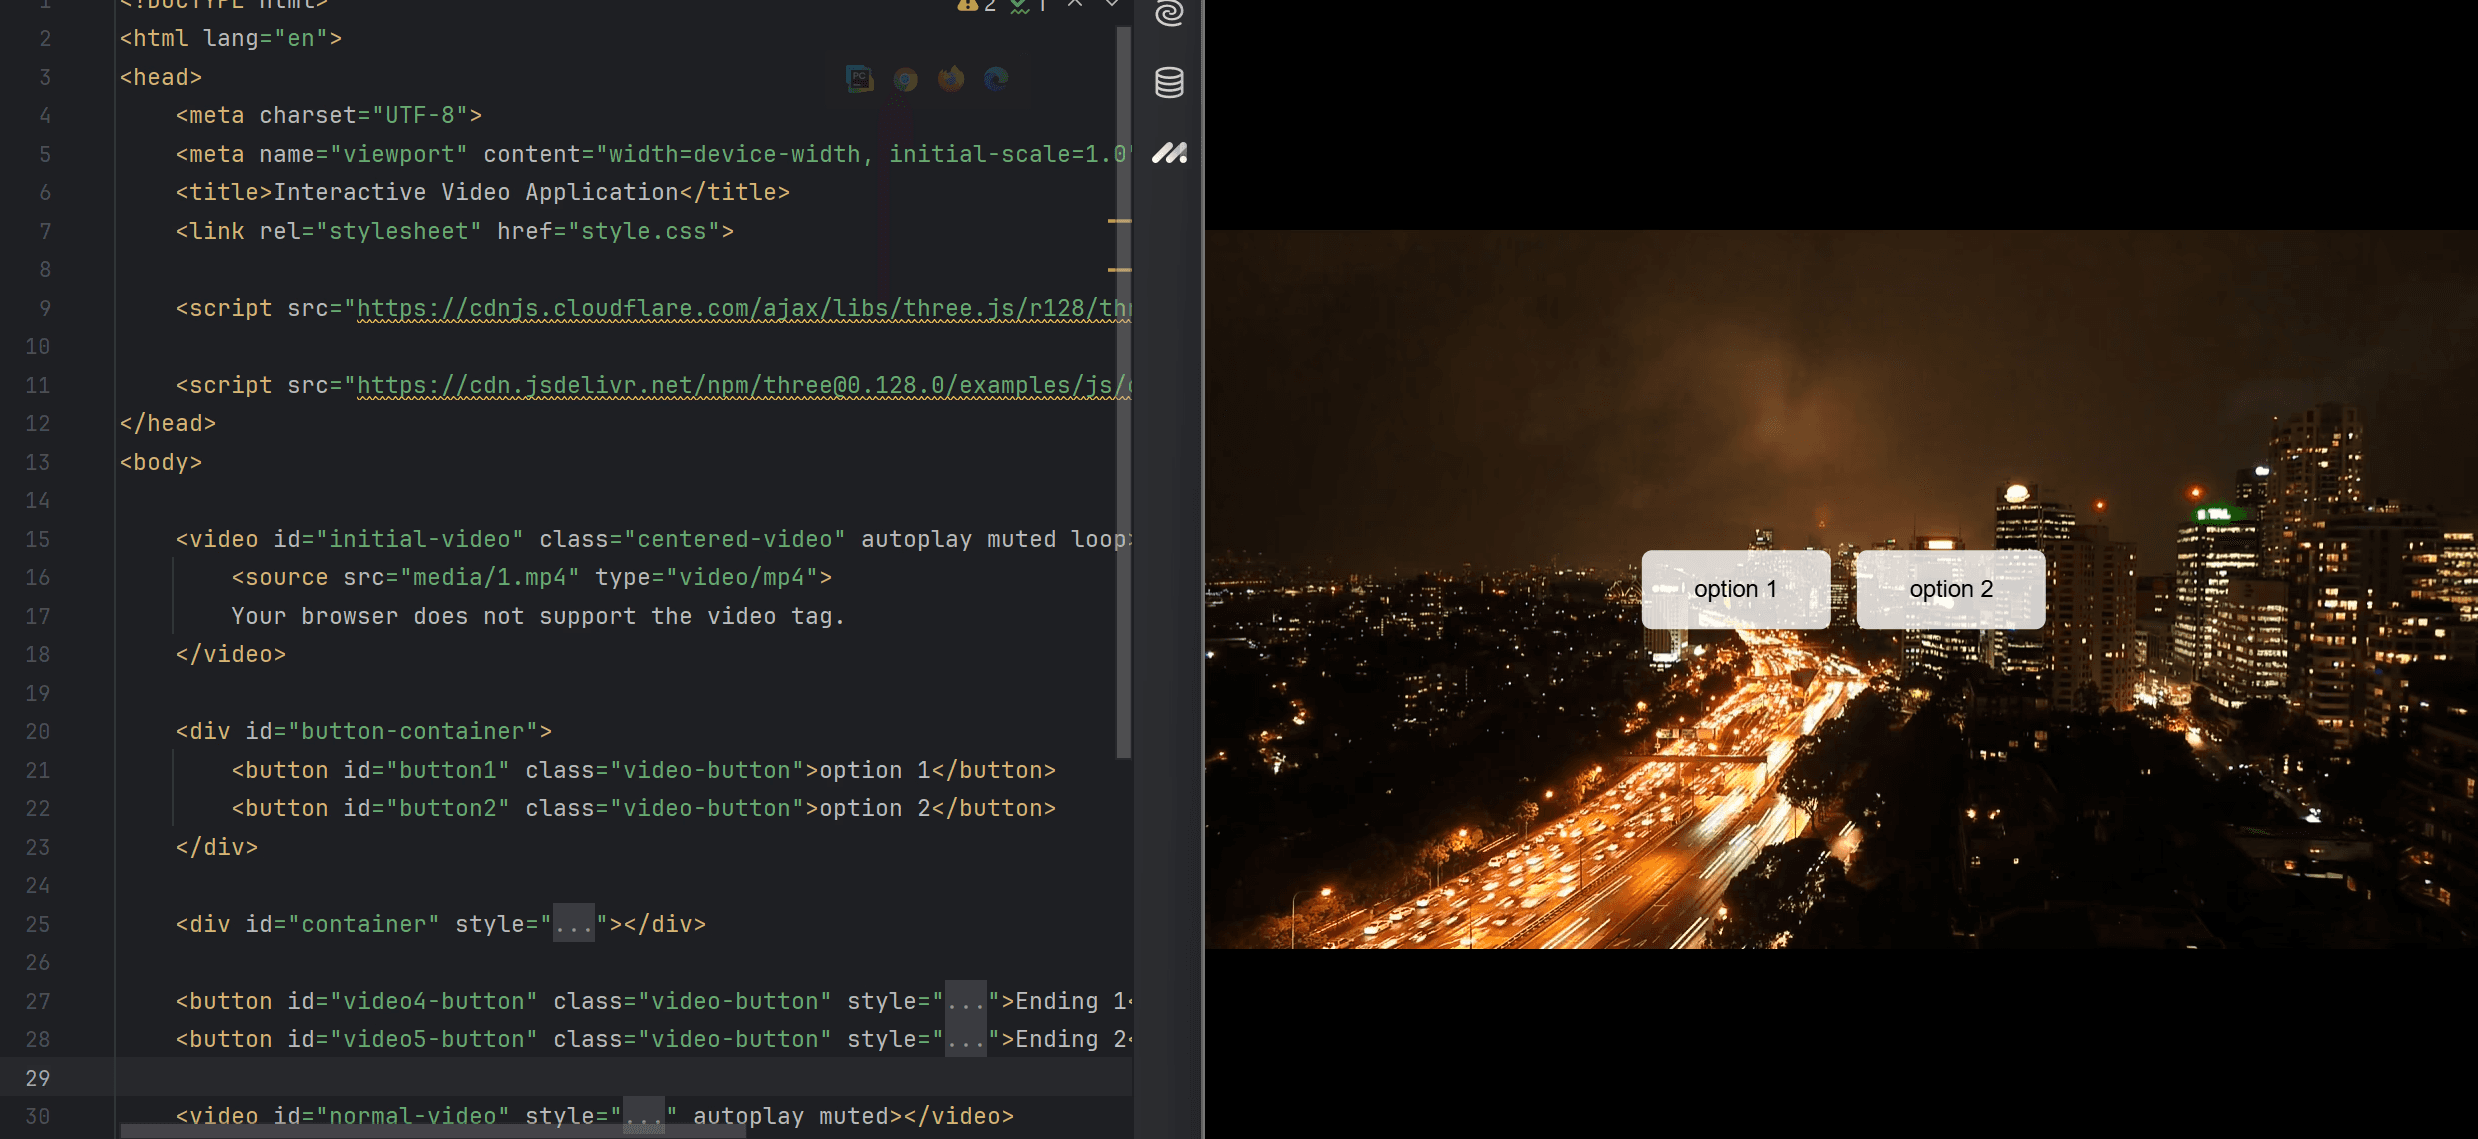Open the double-slash plugin tool window icon
This screenshot has height=1139, width=2478.
[x=1169, y=153]
